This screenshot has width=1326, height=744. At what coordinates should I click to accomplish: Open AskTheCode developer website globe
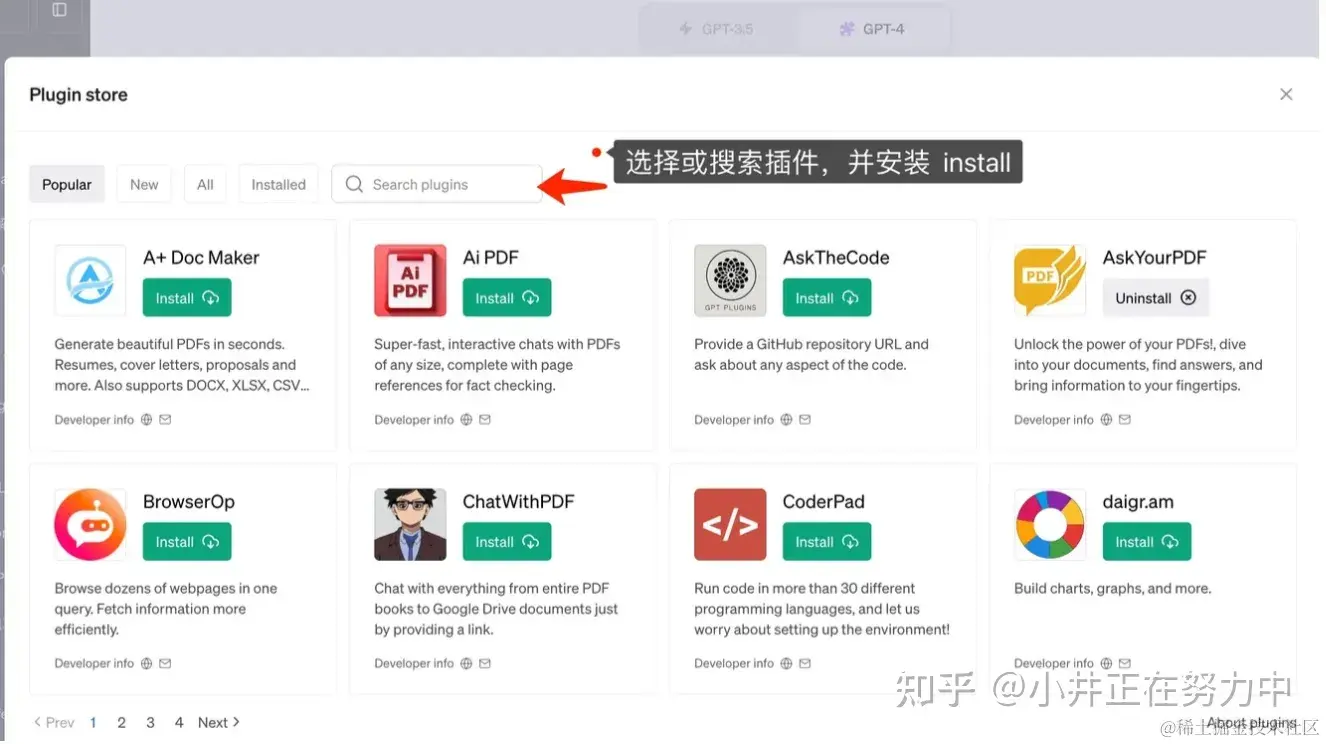tap(786, 420)
